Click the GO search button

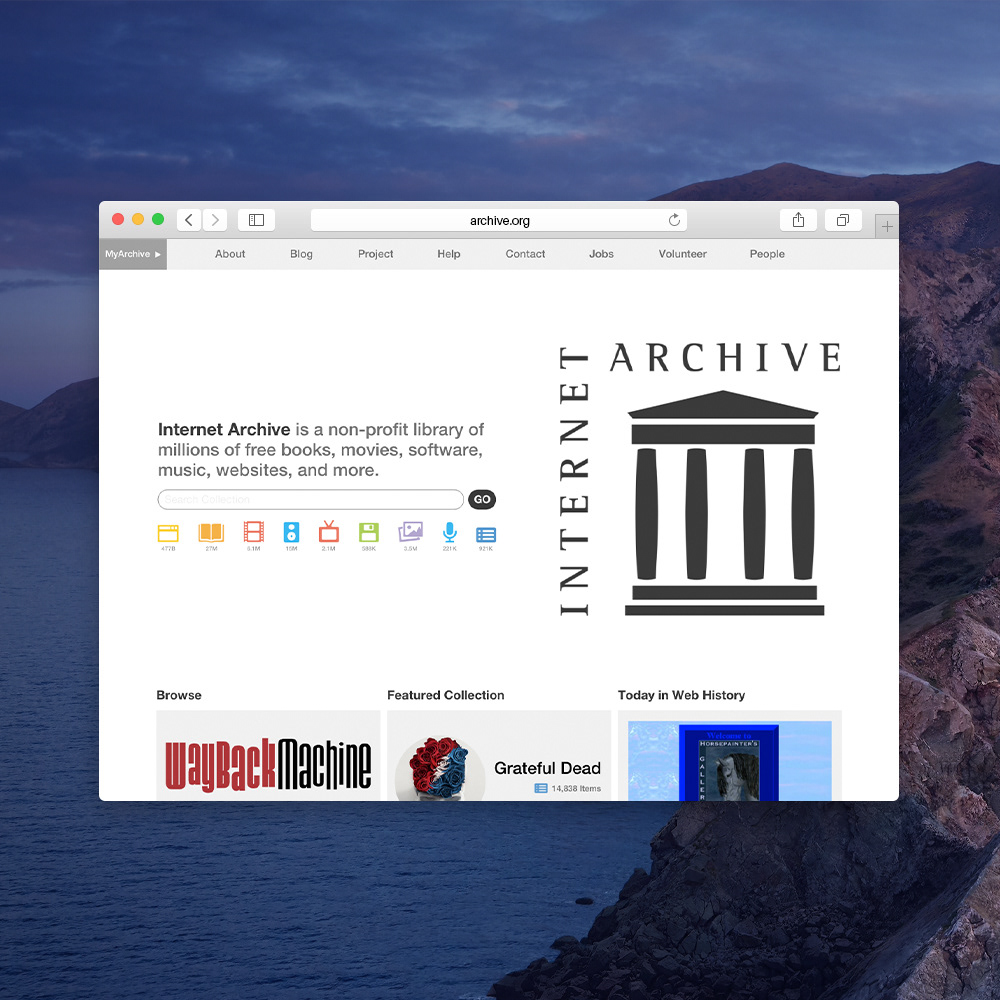[x=482, y=499]
